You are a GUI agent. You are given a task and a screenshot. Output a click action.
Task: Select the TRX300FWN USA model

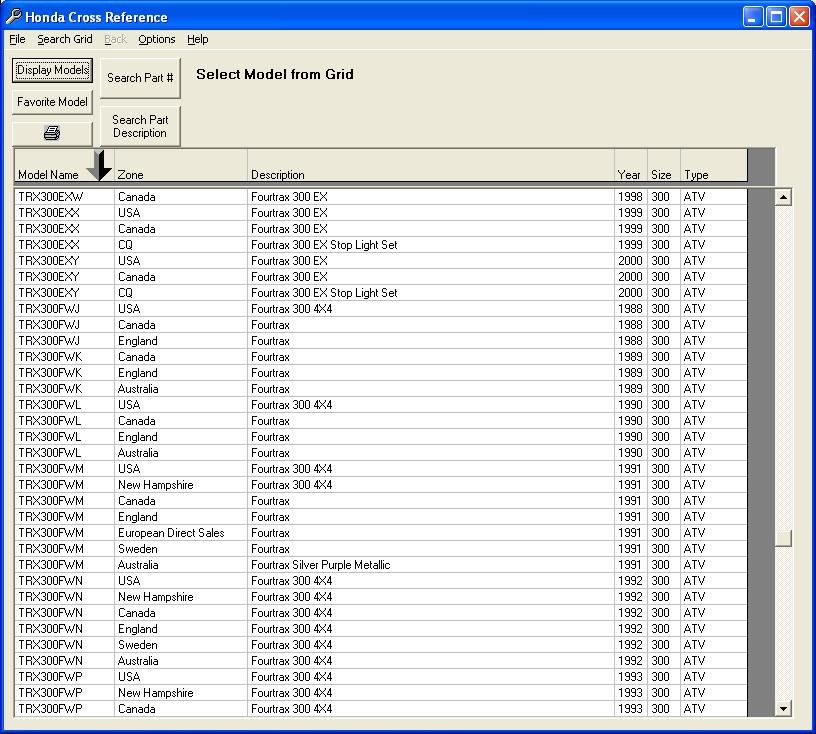point(381,581)
